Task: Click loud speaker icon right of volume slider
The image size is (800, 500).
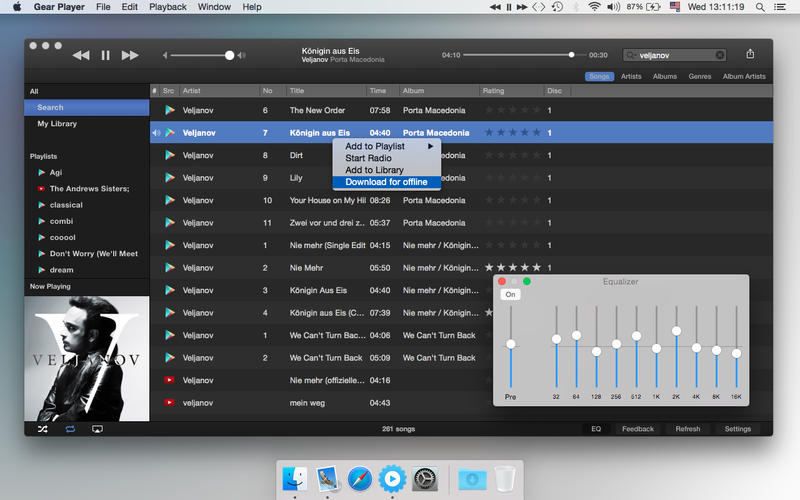Action: (x=242, y=55)
